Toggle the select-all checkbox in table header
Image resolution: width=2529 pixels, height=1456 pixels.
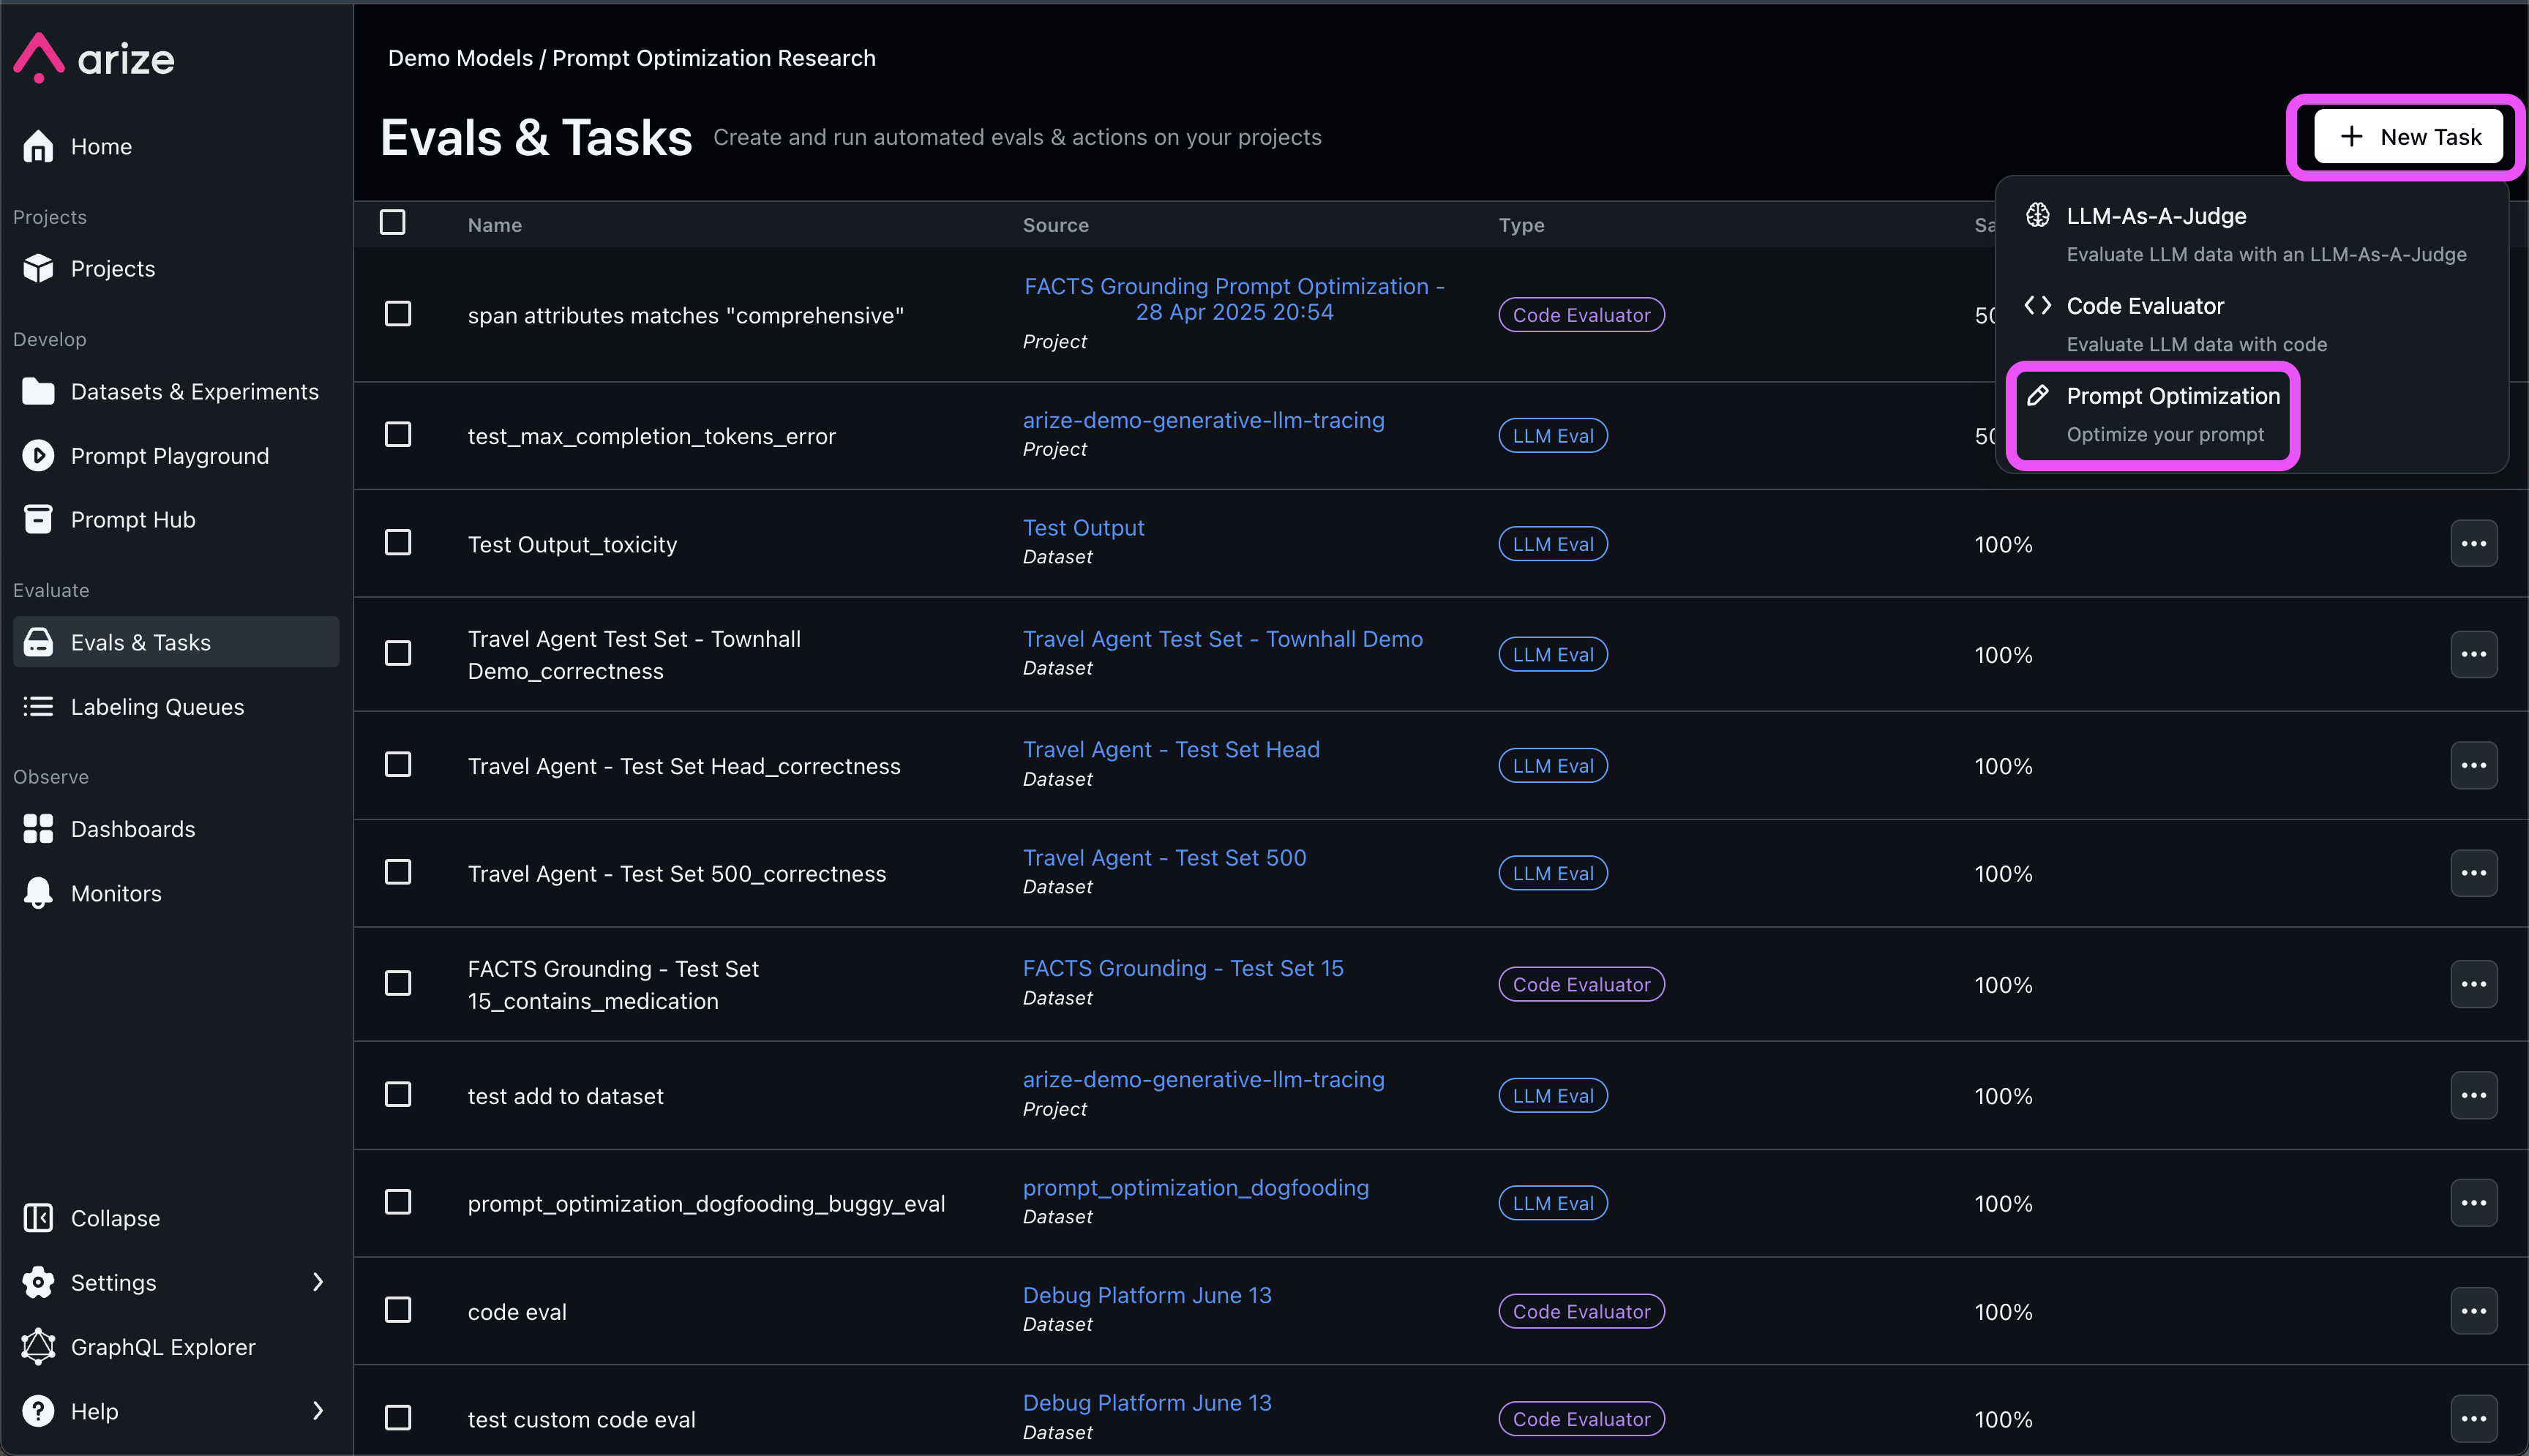tap(392, 222)
